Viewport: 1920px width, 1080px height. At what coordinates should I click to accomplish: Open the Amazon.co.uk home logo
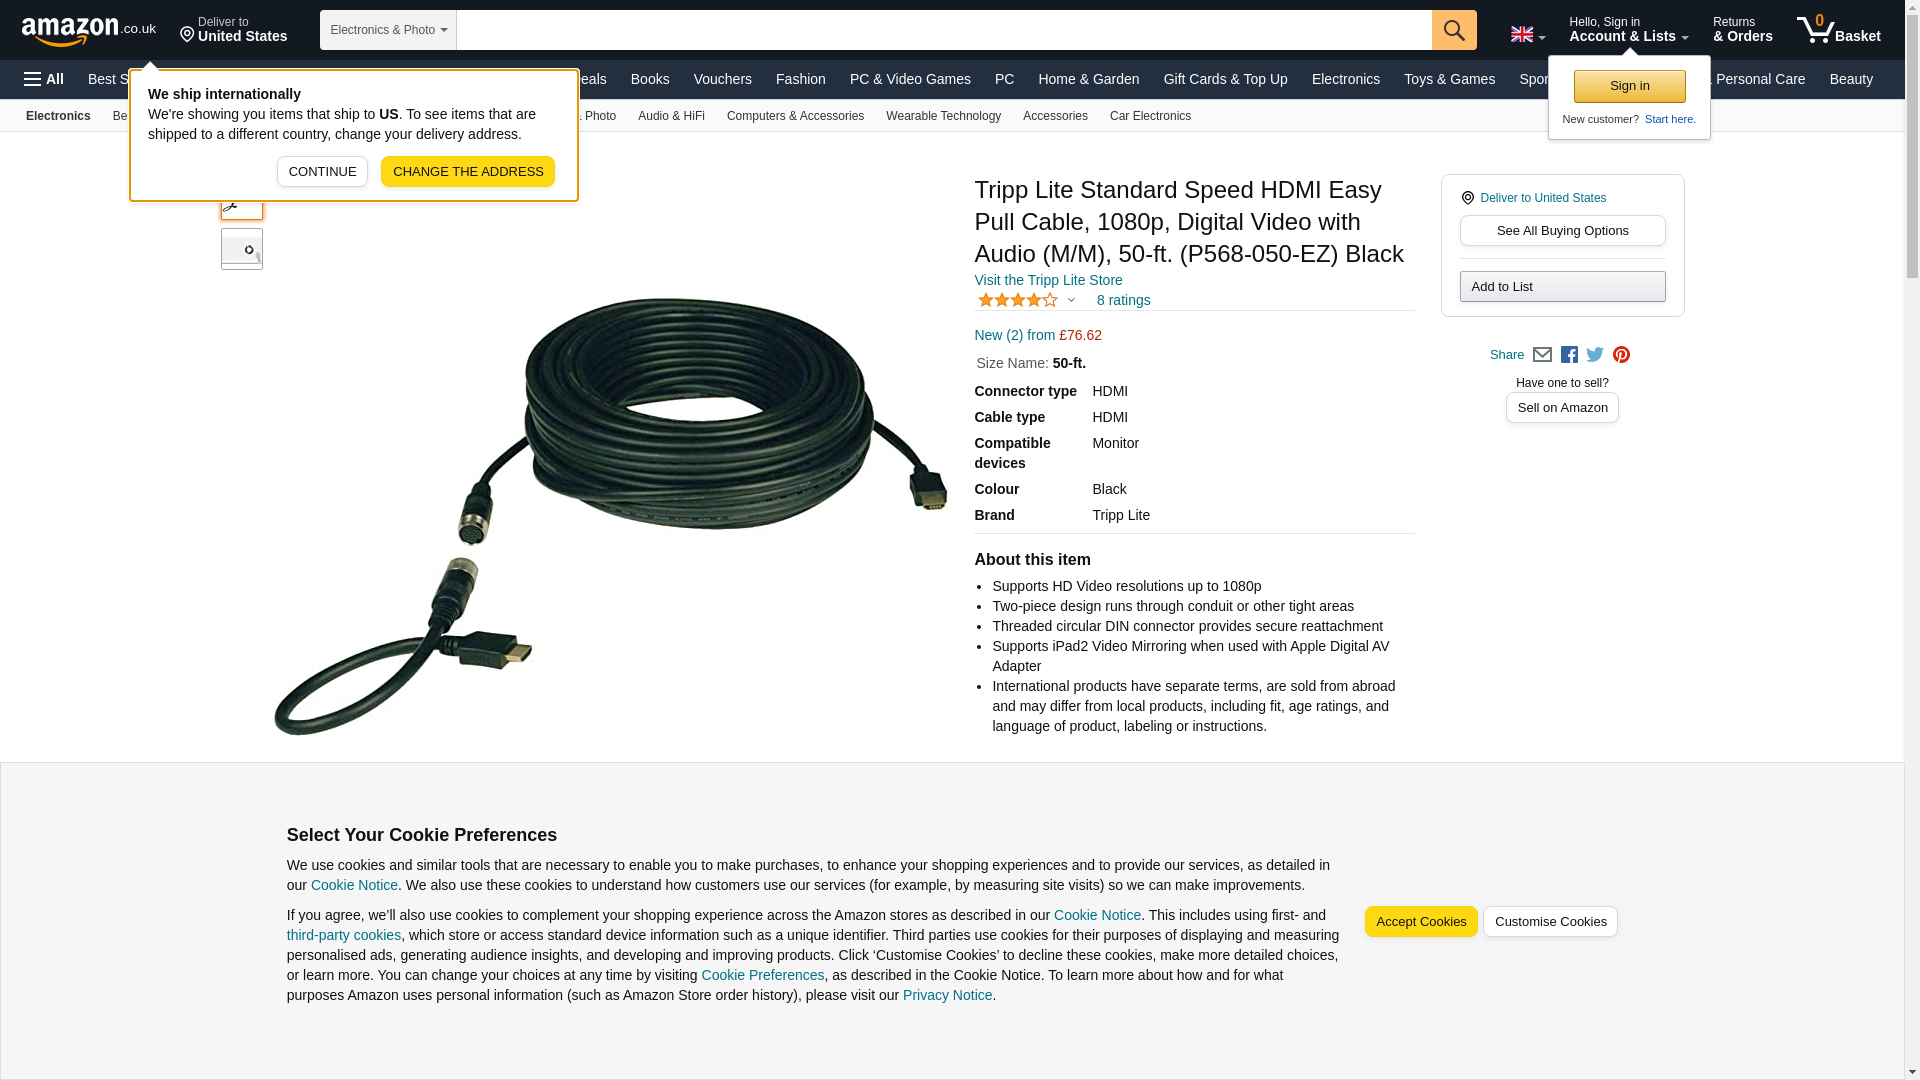point(89,31)
